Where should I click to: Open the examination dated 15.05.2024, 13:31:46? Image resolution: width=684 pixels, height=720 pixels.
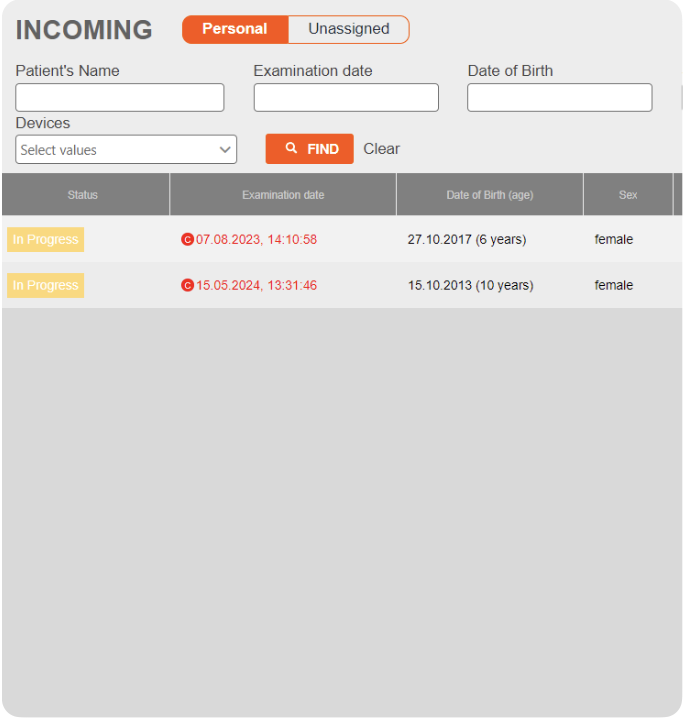256,286
